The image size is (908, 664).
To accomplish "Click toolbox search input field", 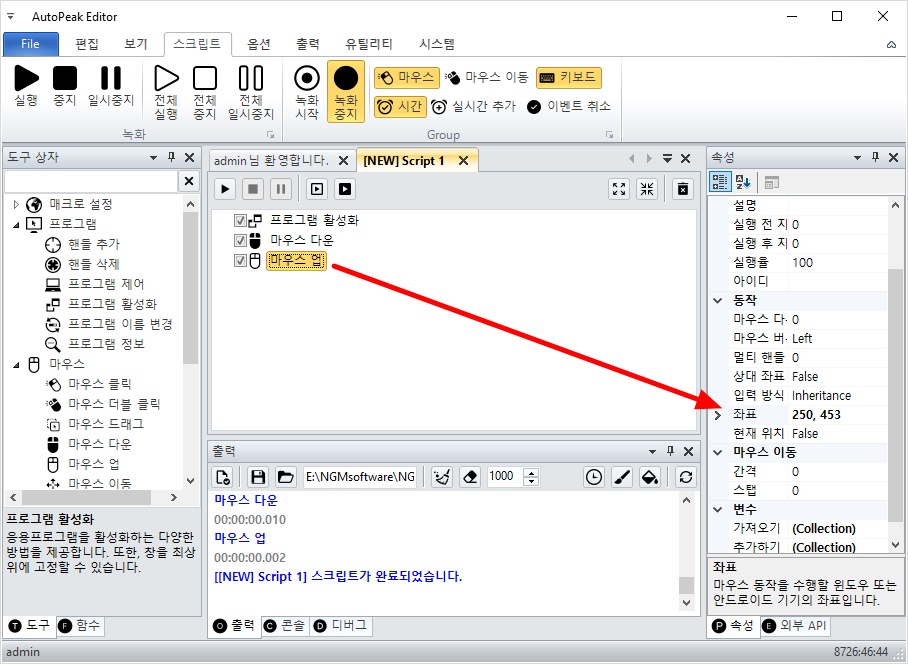I will pyautogui.click(x=91, y=181).
